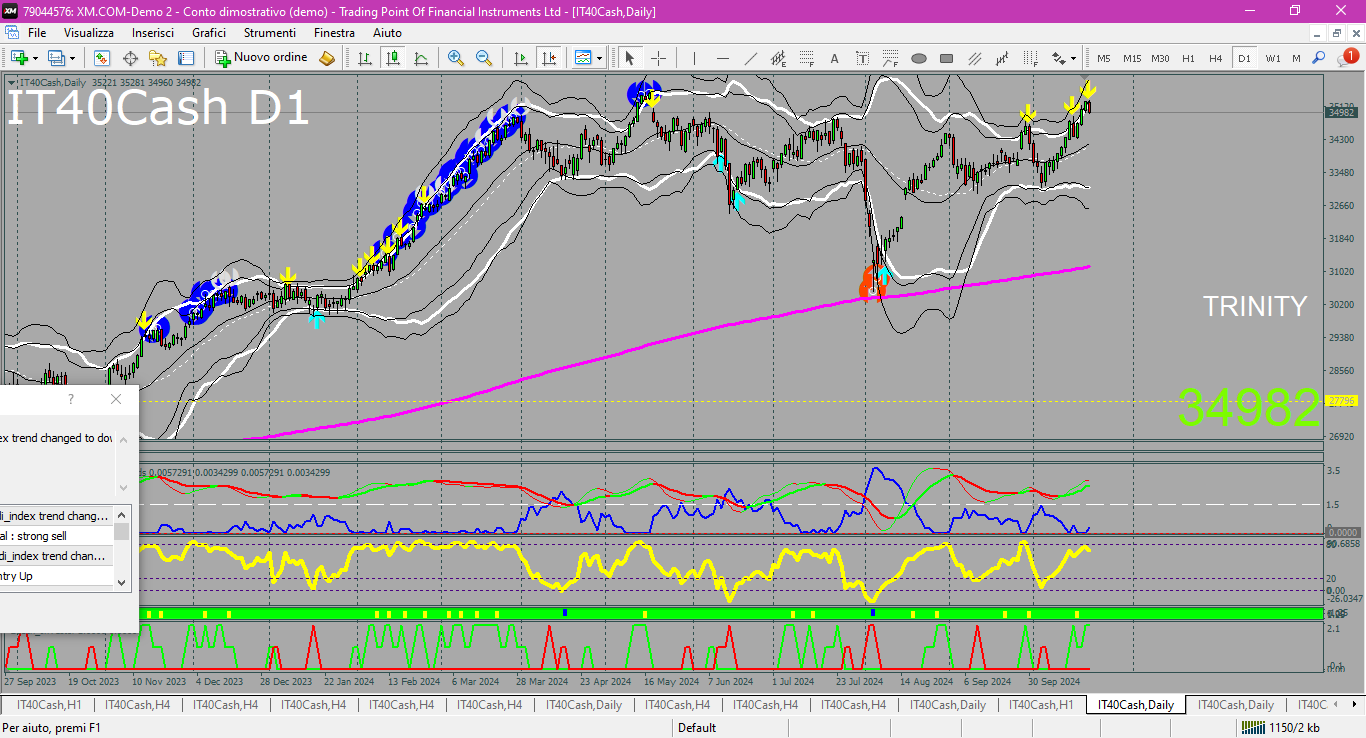
Task: Select the crosshair tool
Action: pyautogui.click(x=658, y=58)
